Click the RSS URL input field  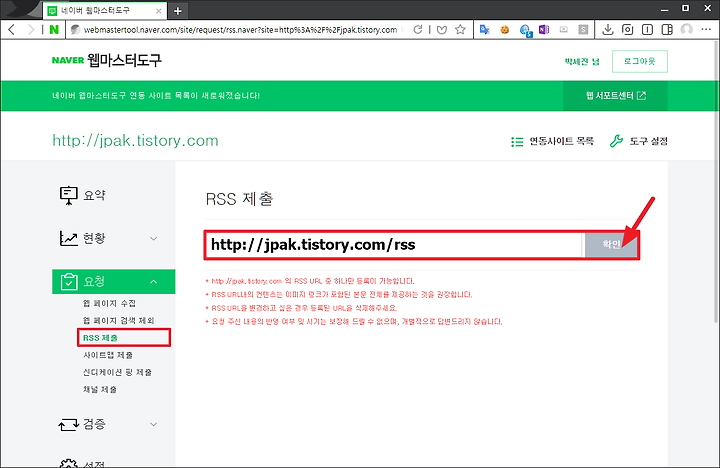point(394,245)
